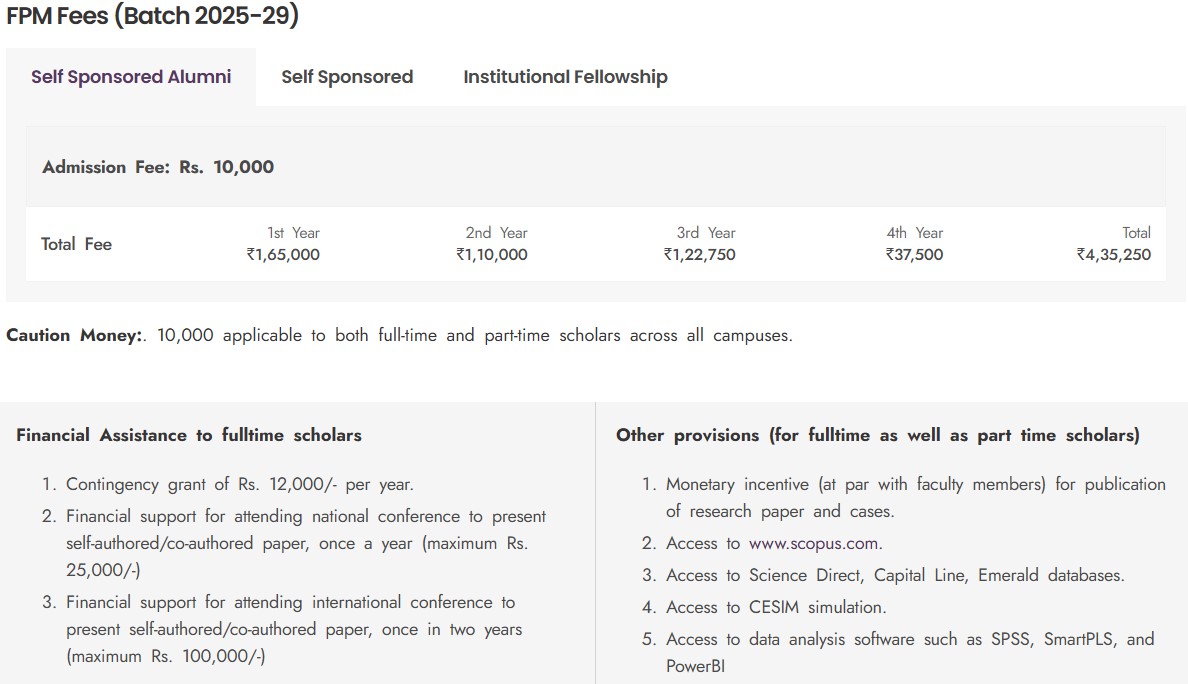Screen dimensions: 1188x684
Task: Click the international conference financial support item
Action: click(293, 629)
